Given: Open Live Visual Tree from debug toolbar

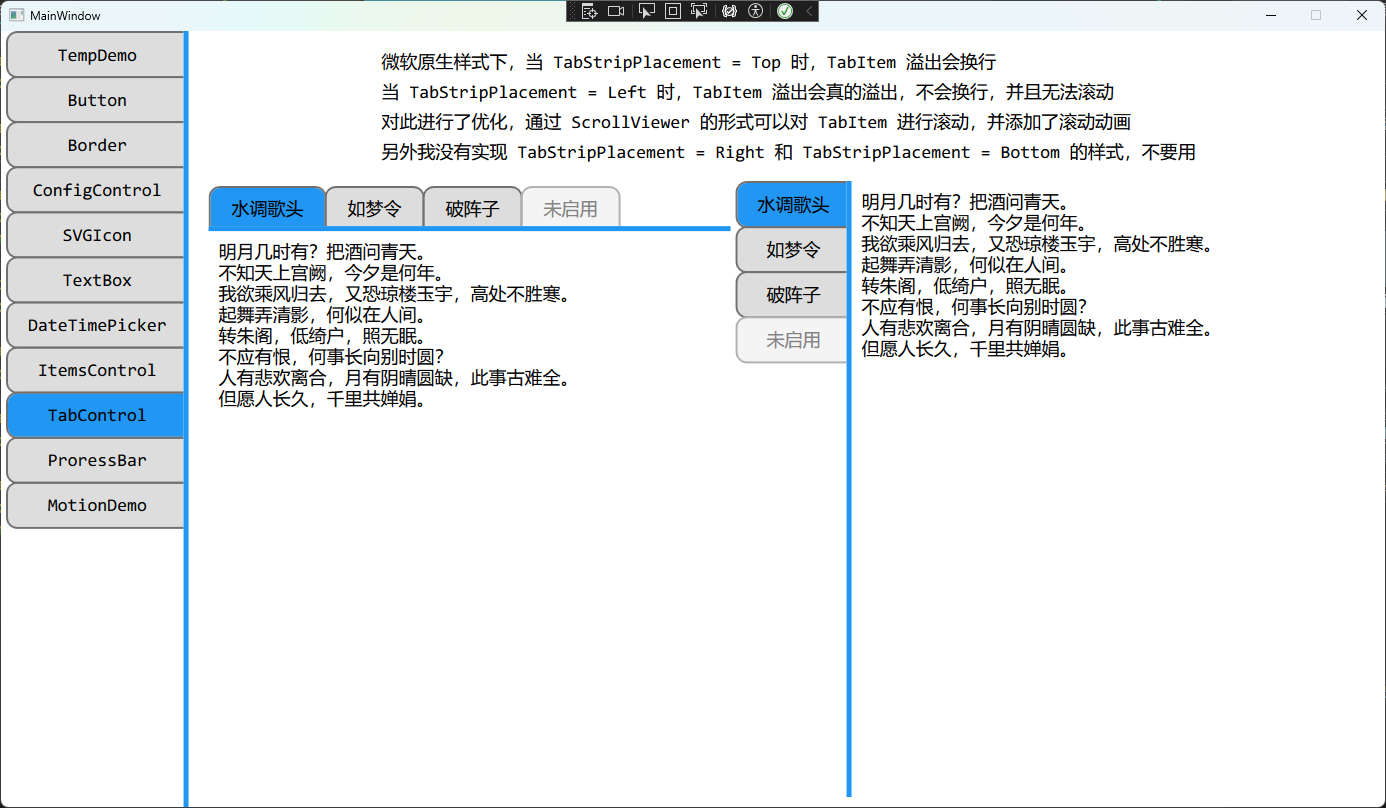Looking at the screenshot, I should [589, 11].
